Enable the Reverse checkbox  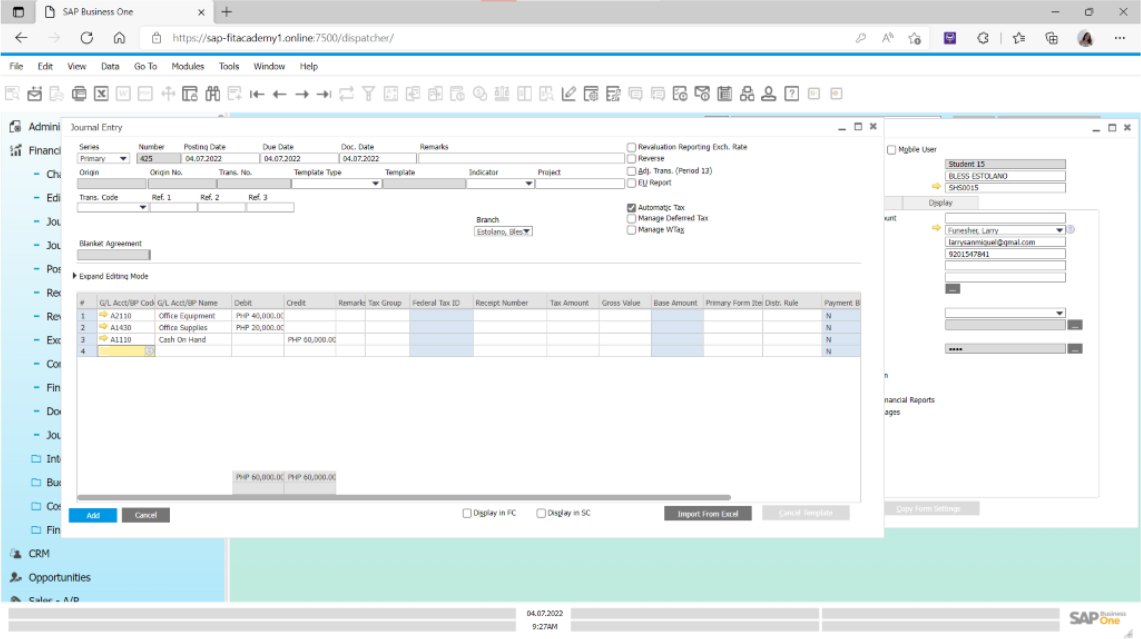point(631,159)
